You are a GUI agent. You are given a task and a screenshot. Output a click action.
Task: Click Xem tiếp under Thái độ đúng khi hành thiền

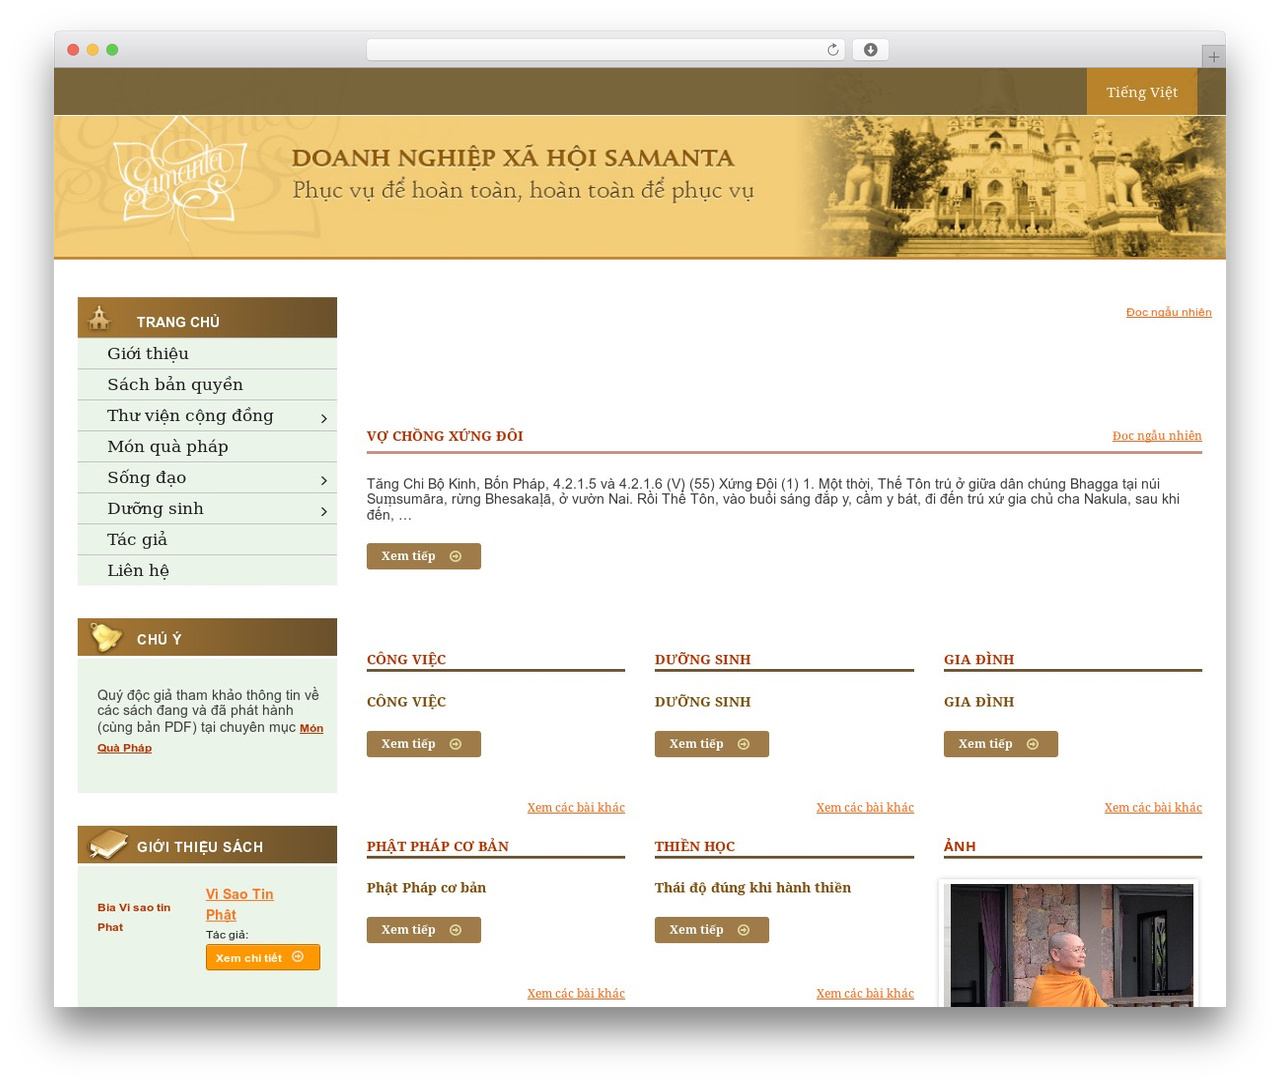point(711,930)
